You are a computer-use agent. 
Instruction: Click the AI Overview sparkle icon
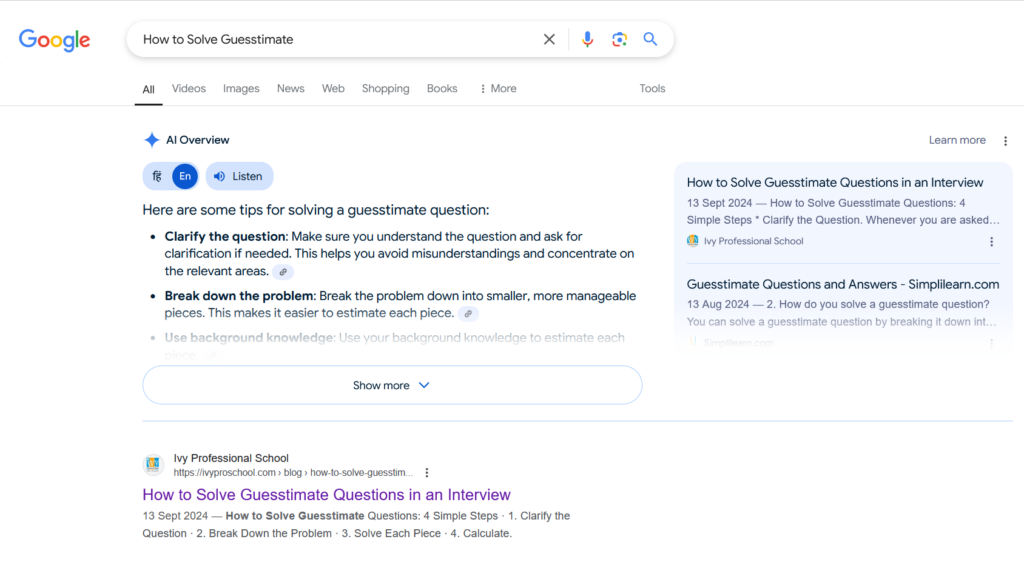[x=152, y=140]
